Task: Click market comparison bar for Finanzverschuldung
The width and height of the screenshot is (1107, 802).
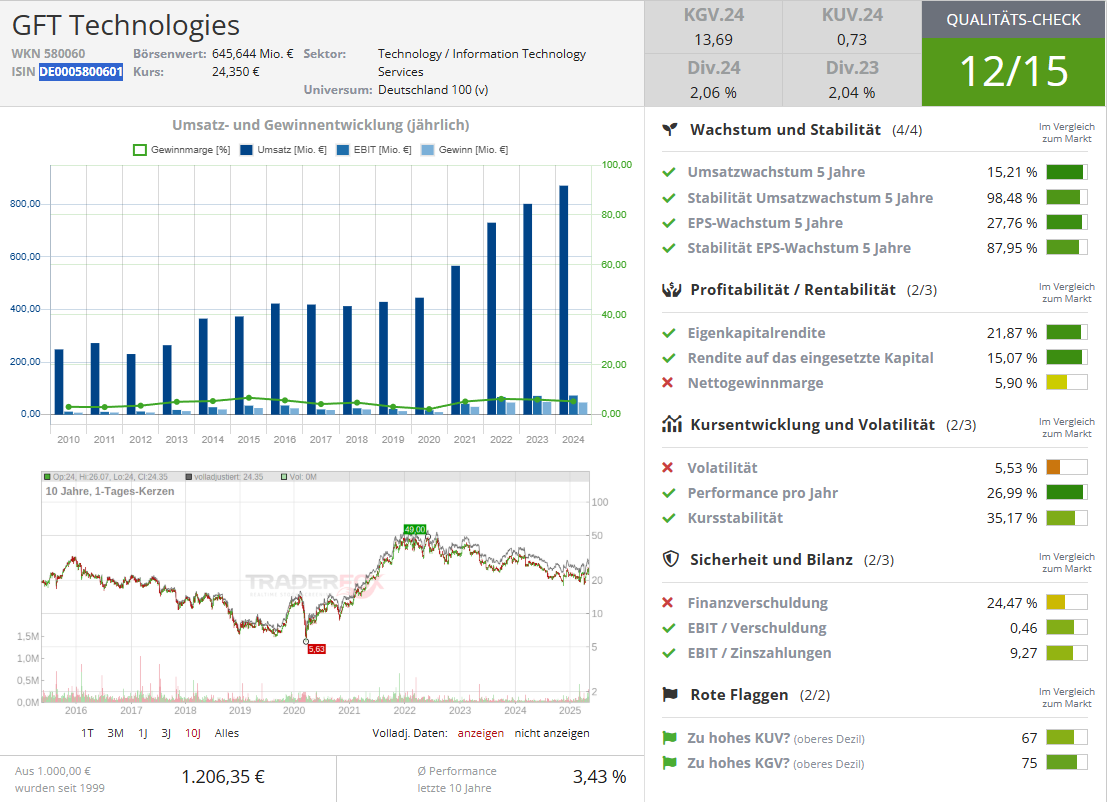Action: click(1067, 602)
